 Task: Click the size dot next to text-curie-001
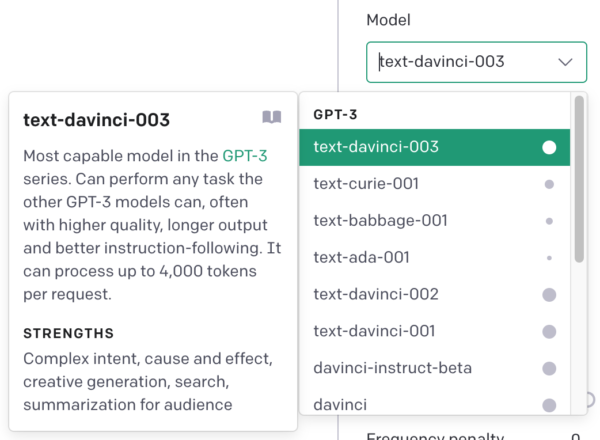(x=549, y=184)
